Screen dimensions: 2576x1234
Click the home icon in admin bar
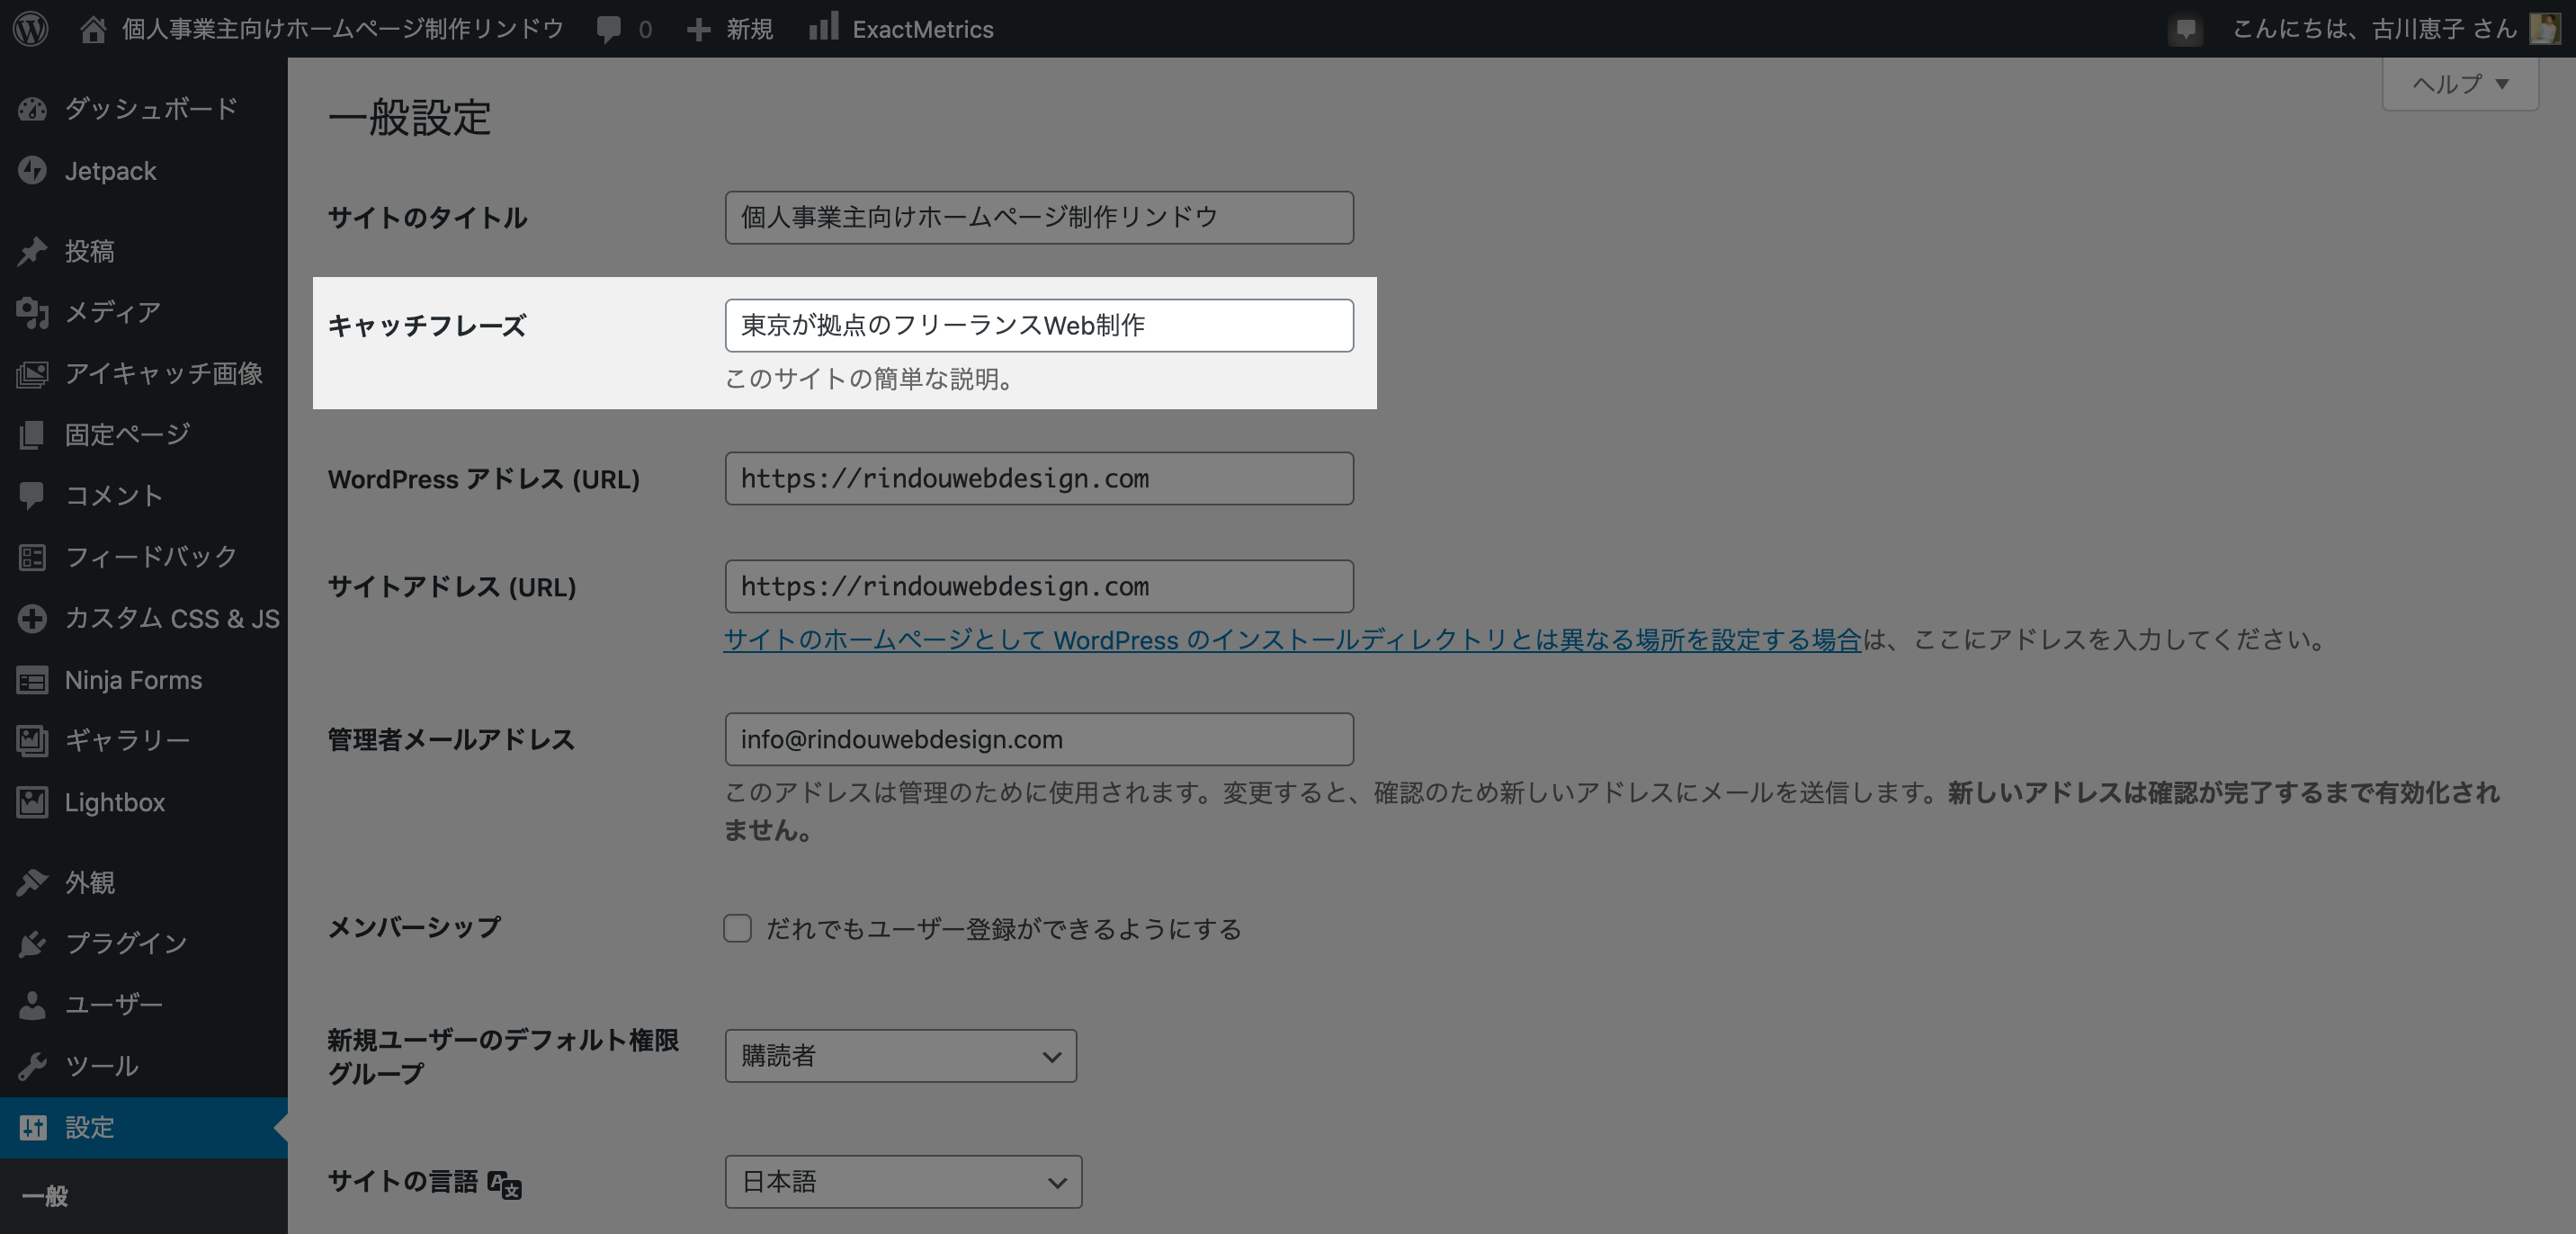[93, 29]
